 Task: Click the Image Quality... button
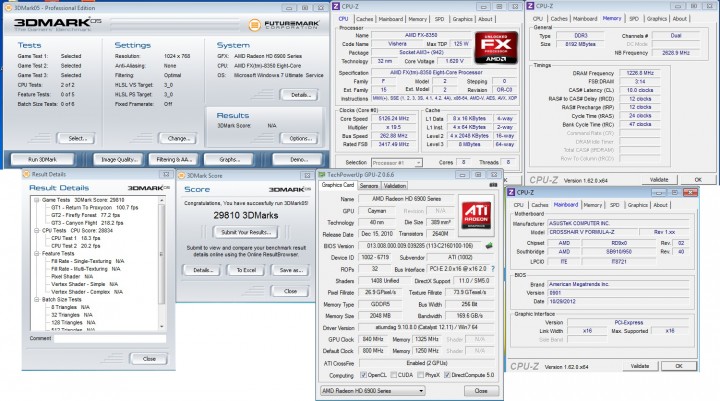119,159
